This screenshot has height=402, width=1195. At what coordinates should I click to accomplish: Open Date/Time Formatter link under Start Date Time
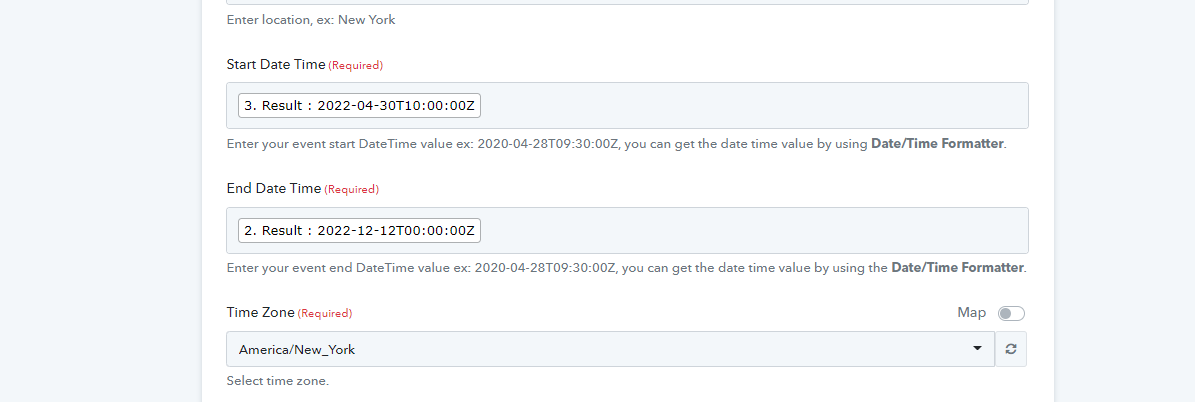937,143
